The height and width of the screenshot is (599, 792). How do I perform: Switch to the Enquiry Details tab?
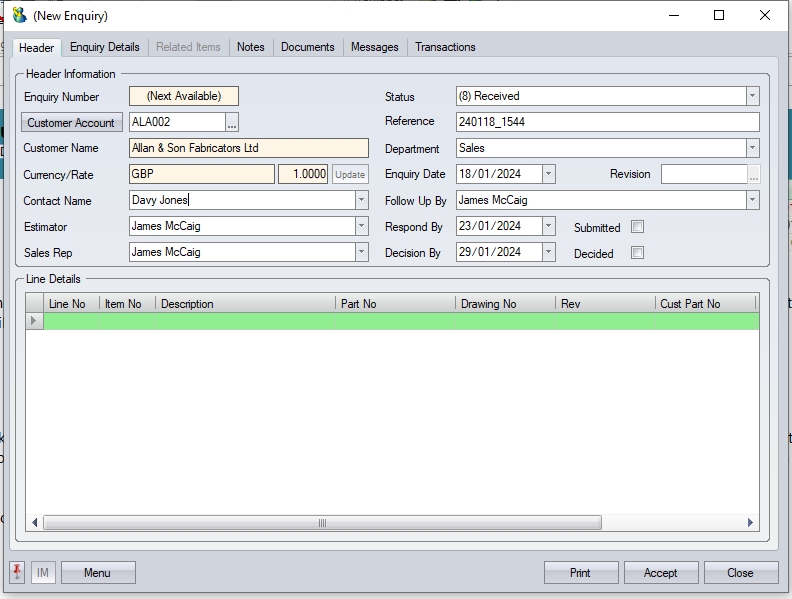(105, 47)
